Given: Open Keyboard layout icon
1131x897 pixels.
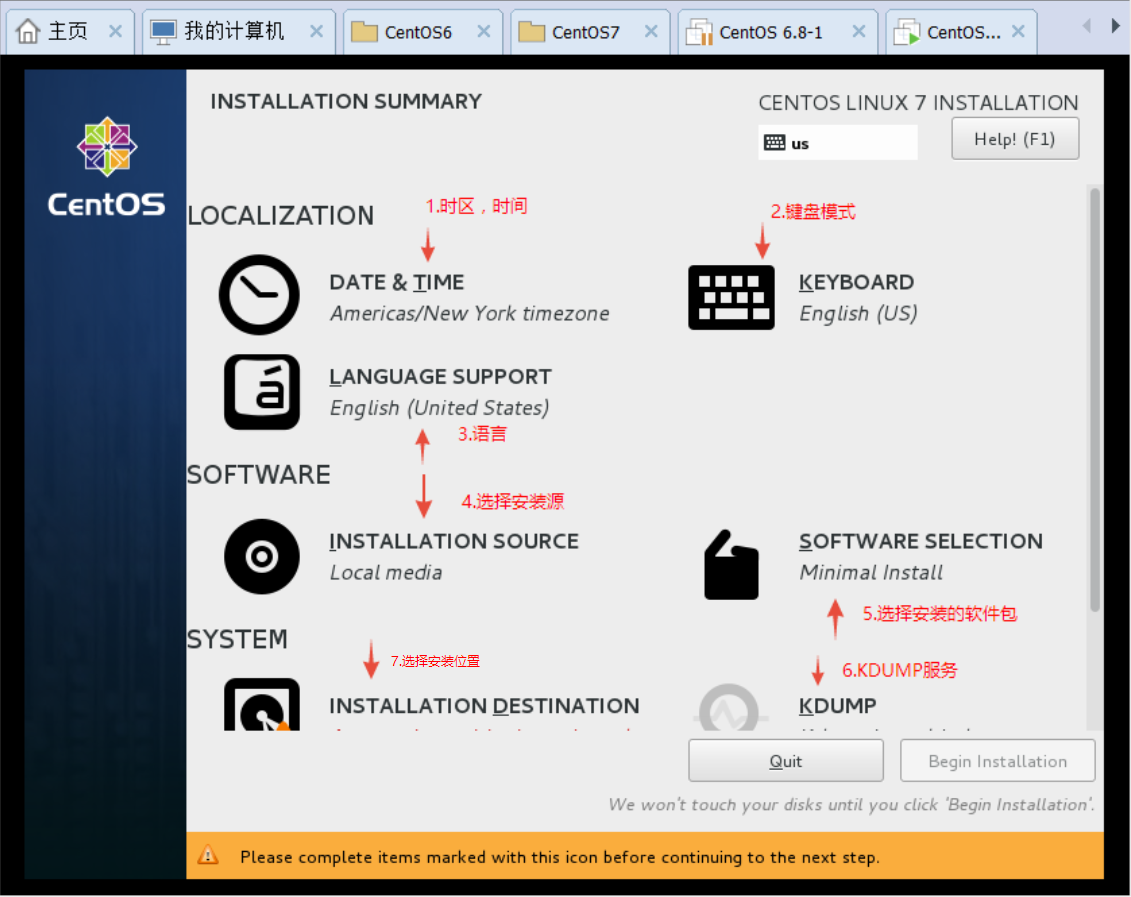Looking at the screenshot, I should (x=731, y=297).
